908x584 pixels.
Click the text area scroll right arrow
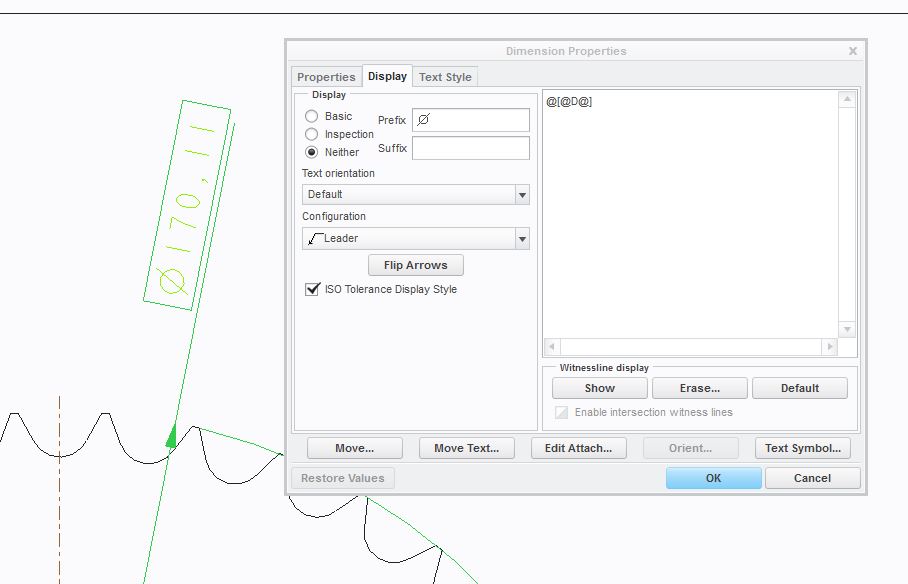pos(830,347)
